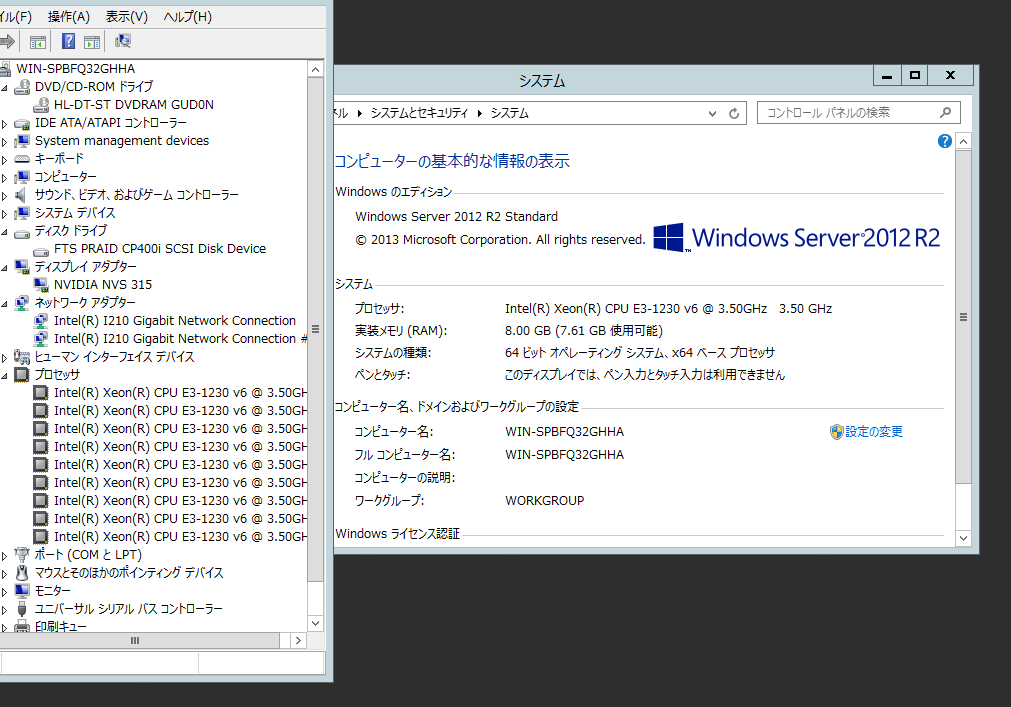Click the blue help icon in システム window
Viewport: 1011px width, 707px height.
[x=944, y=141]
